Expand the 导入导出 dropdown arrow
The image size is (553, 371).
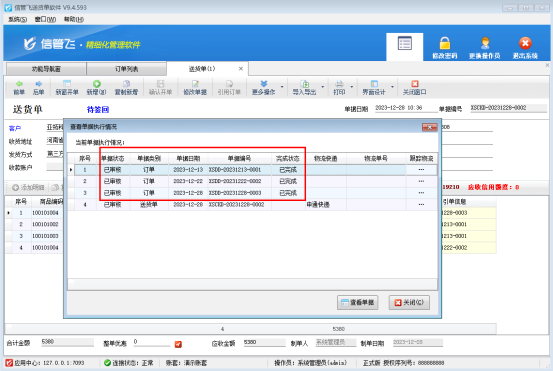click(x=323, y=87)
